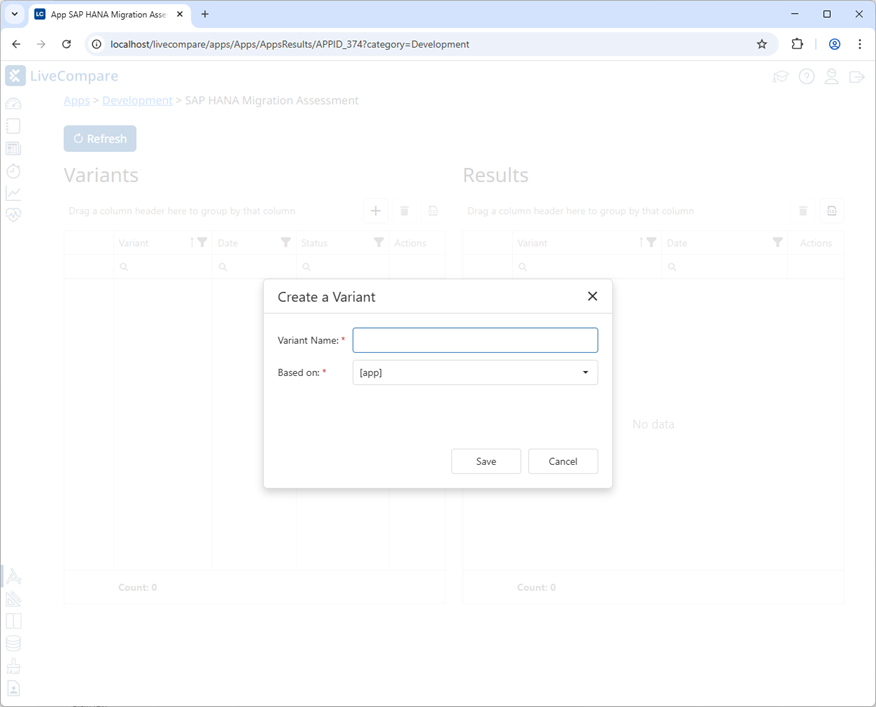Type in the Variant Name field
This screenshot has width=876, height=707.
click(x=475, y=340)
